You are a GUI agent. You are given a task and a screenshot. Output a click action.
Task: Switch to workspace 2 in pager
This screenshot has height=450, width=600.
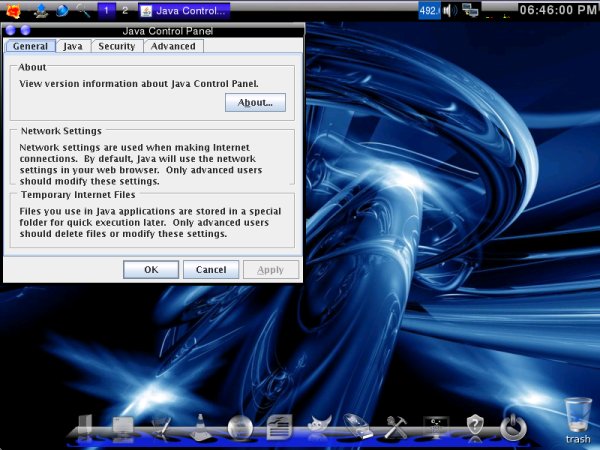124,10
